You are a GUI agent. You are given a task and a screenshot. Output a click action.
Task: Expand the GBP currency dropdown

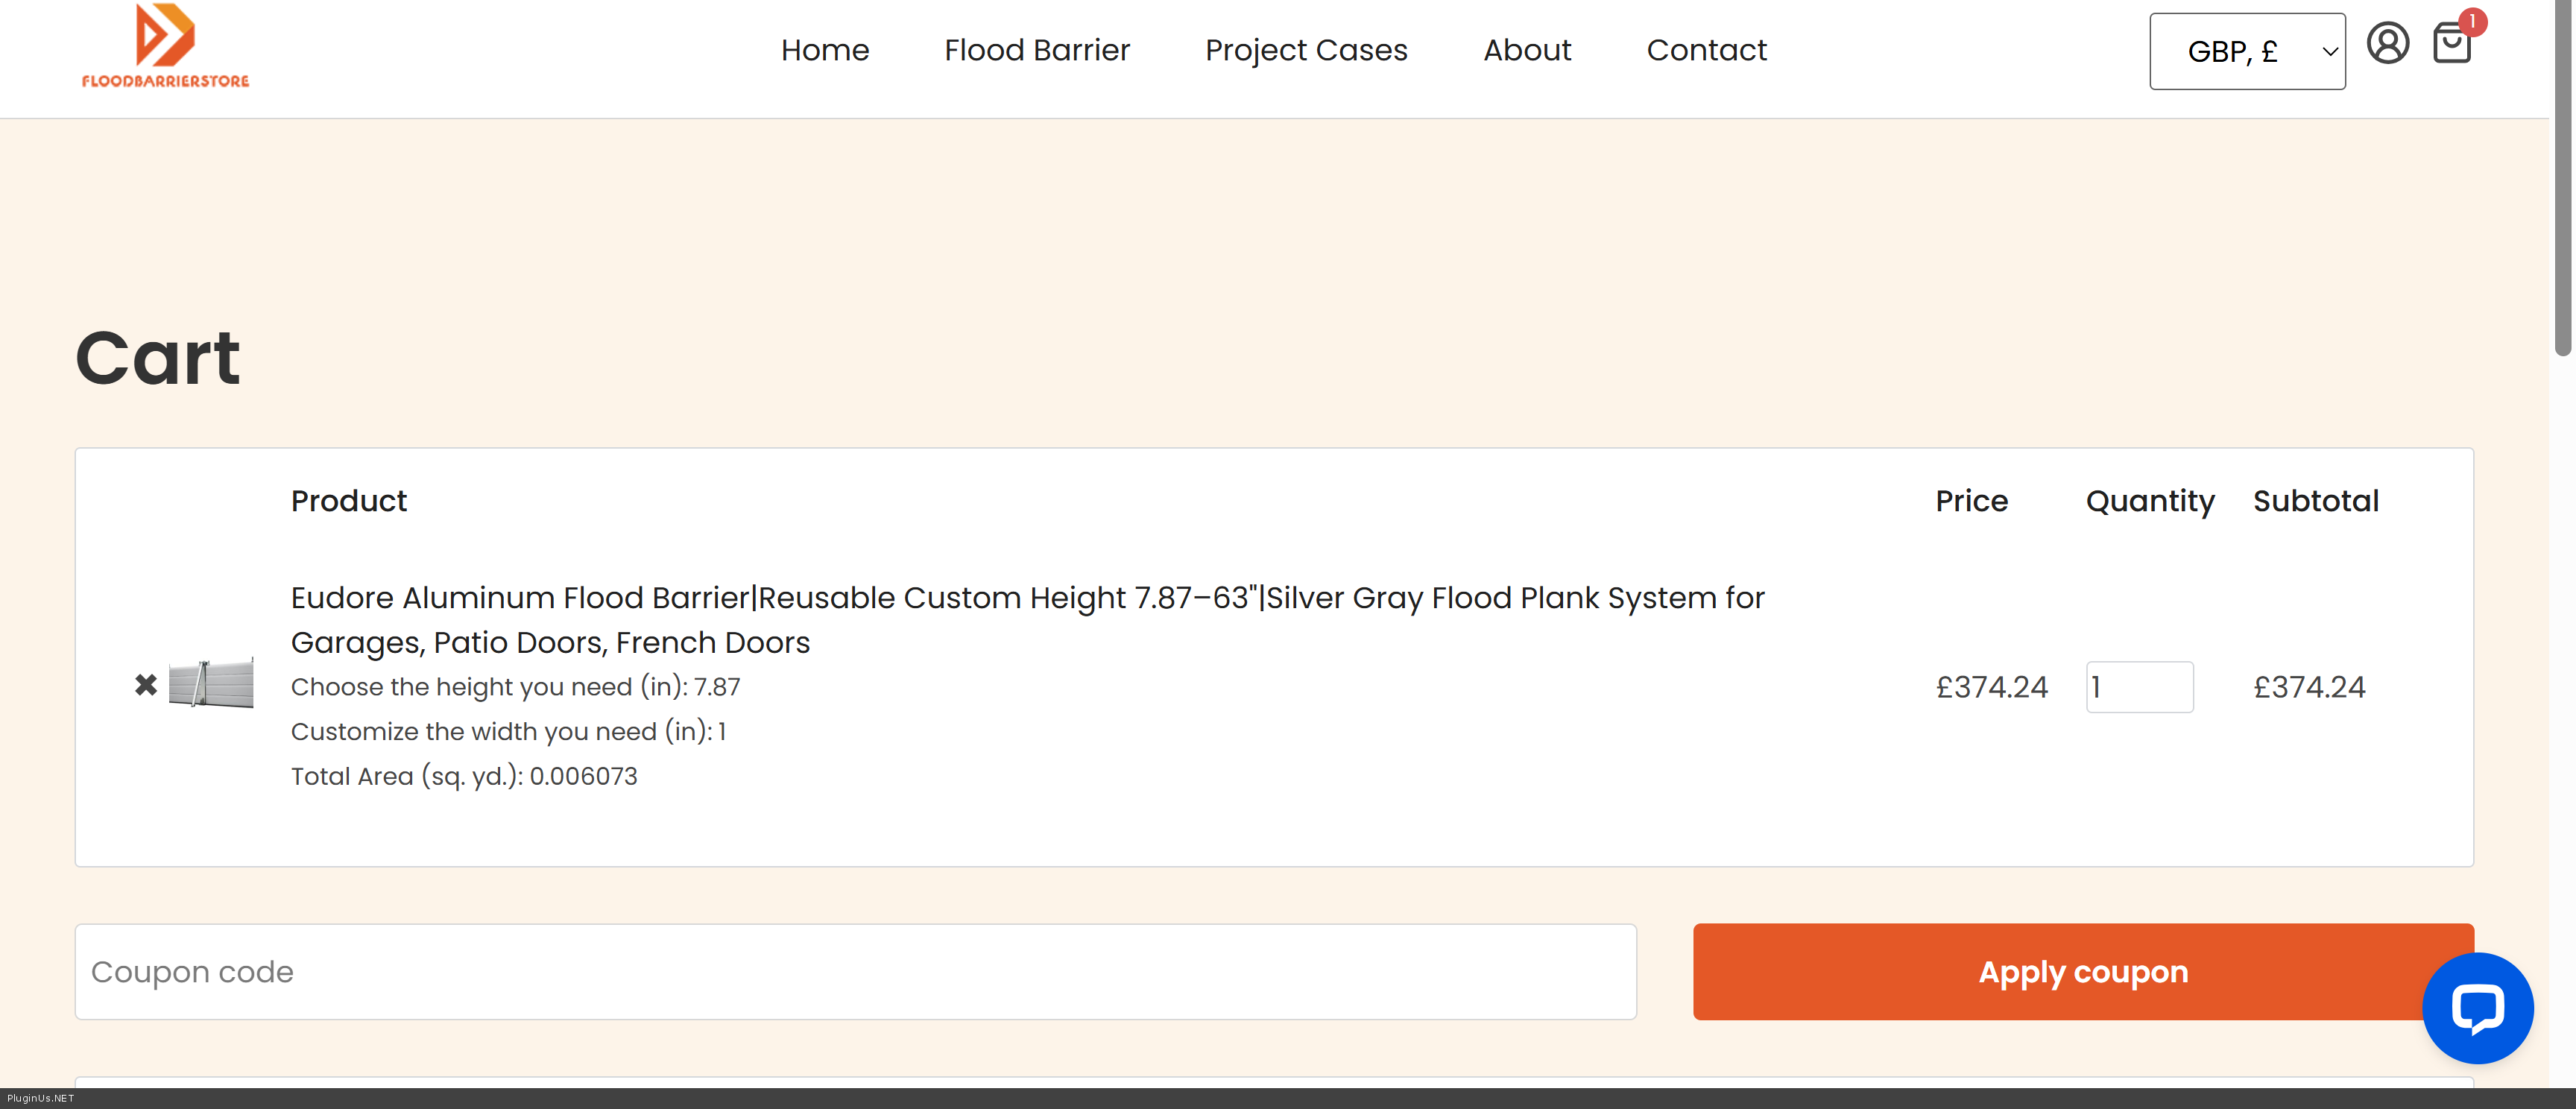click(2246, 51)
